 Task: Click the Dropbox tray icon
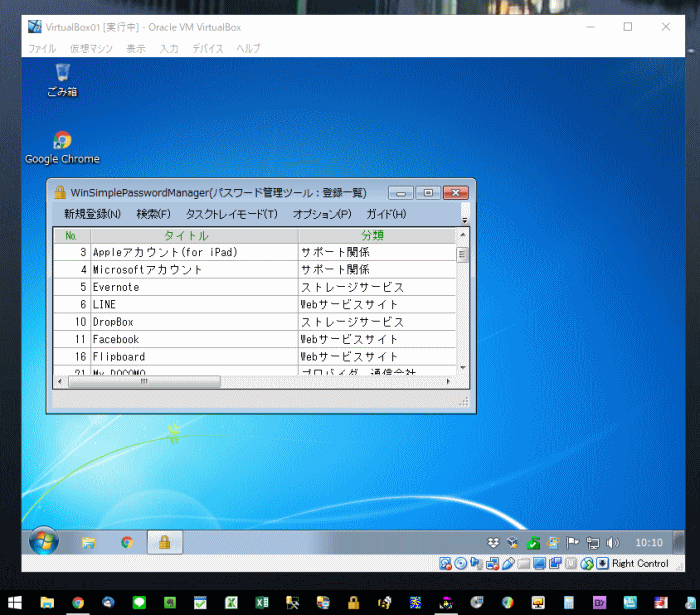(x=493, y=543)
